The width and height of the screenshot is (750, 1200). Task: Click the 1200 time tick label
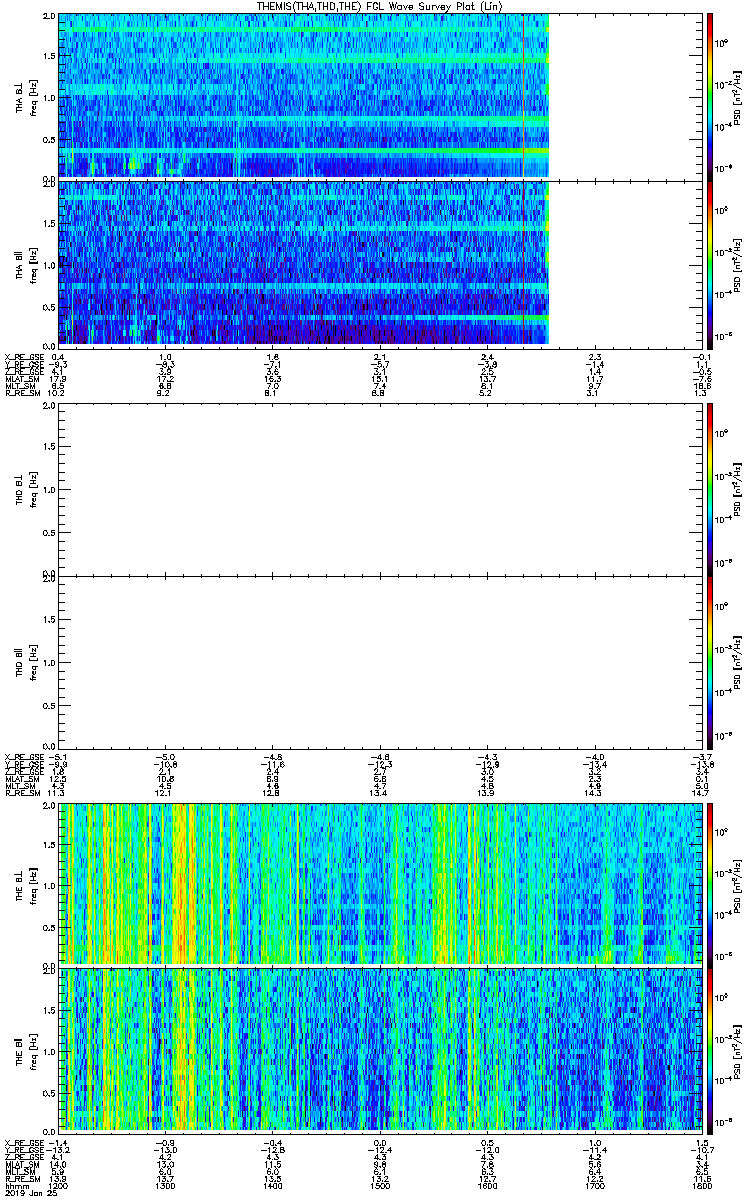point(58,1184)
